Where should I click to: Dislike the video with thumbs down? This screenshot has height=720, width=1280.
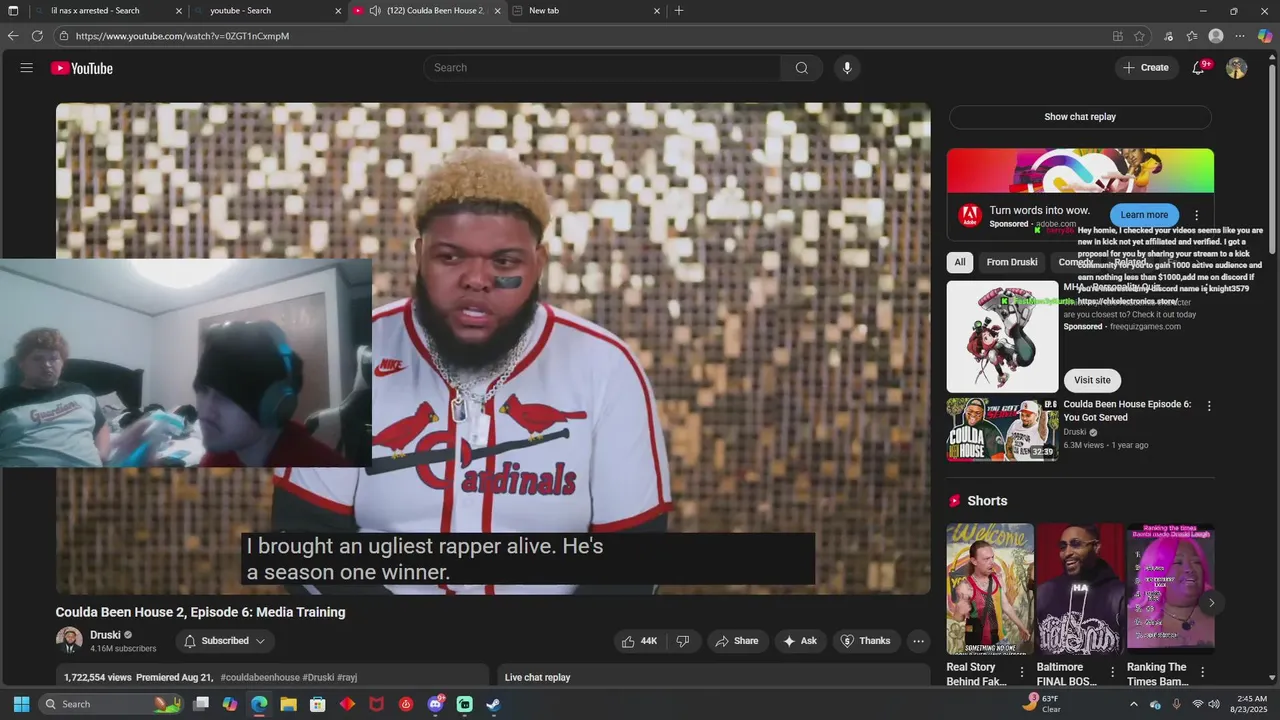684,641
